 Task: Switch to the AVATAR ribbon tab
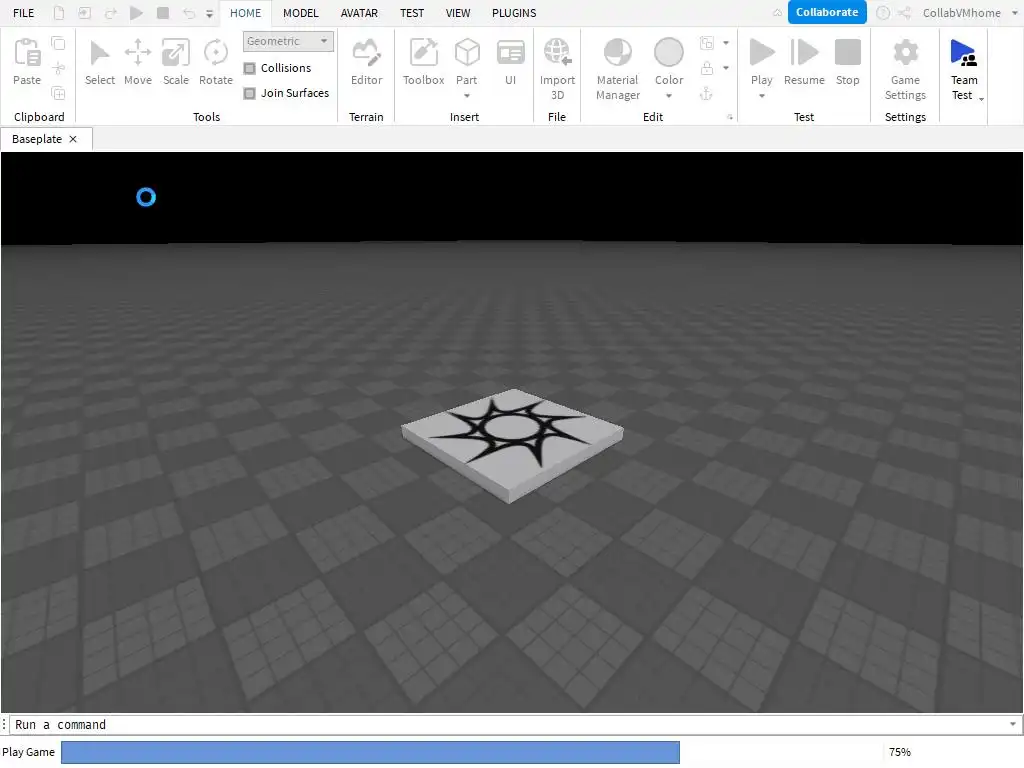pos(359,13)
